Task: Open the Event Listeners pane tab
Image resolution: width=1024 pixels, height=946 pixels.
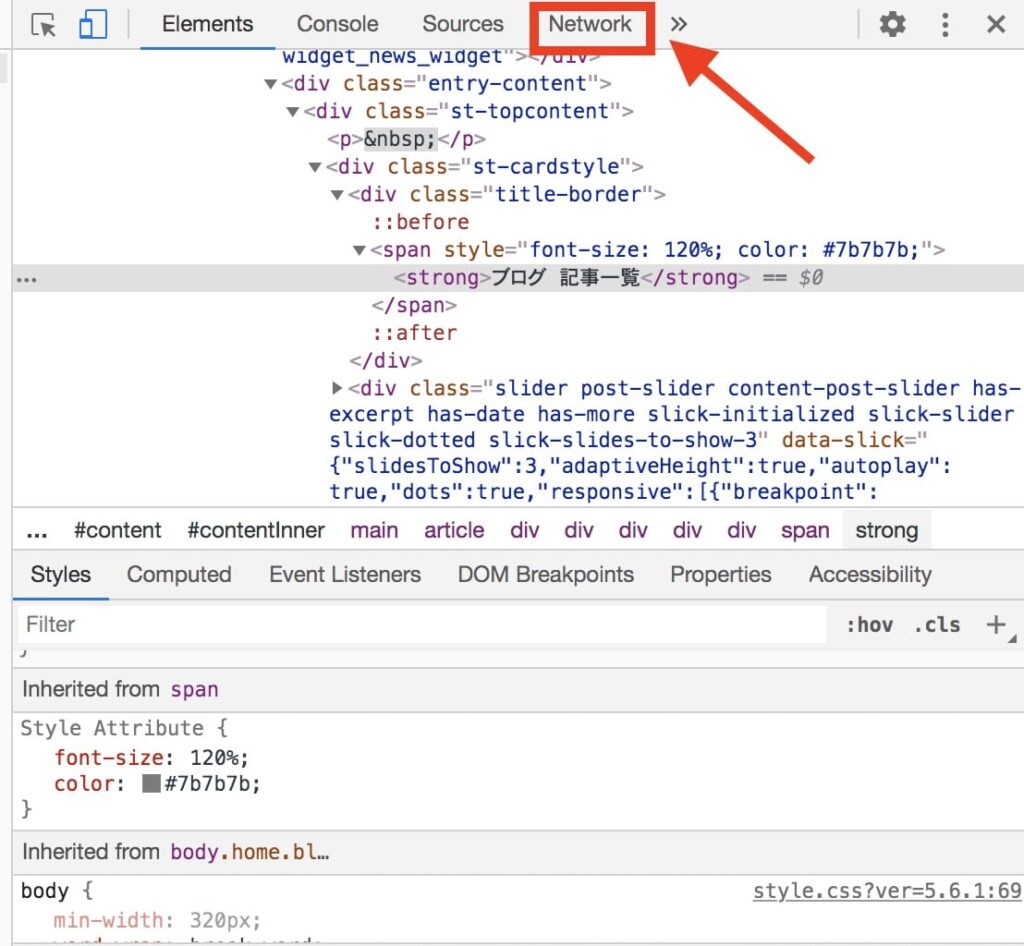Action: click(x=345, y=575)
